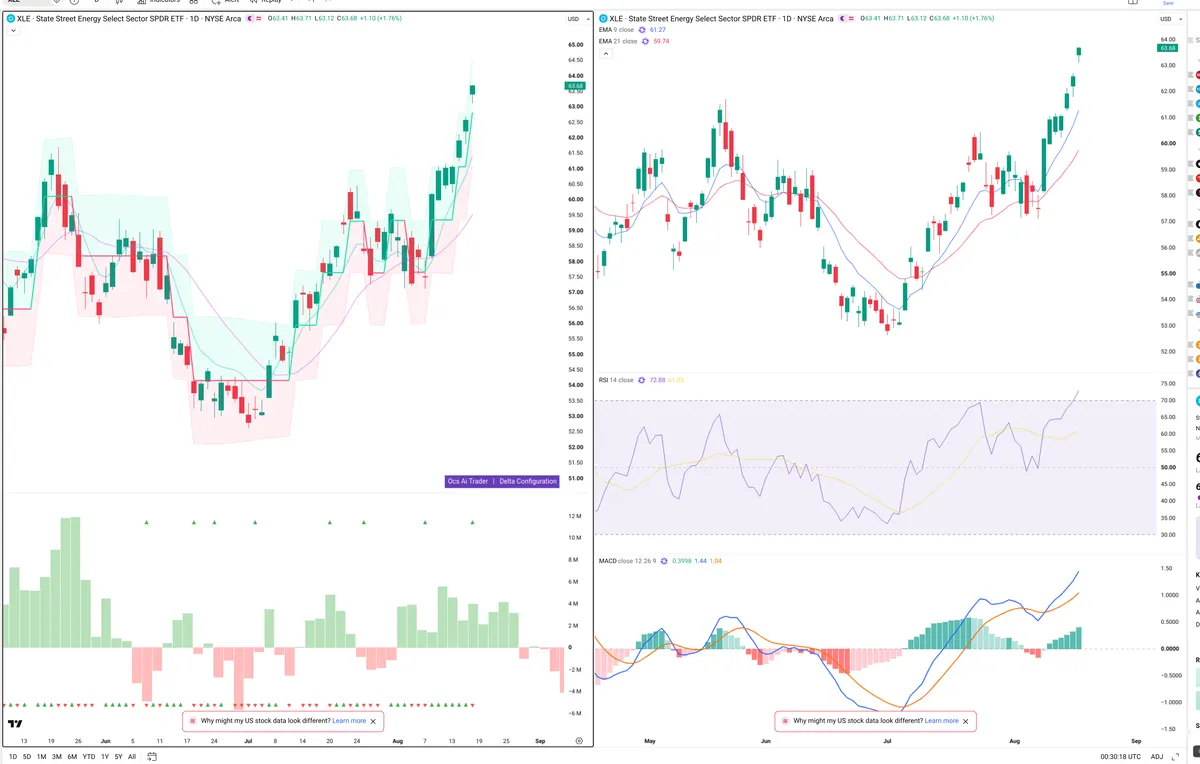The image size is (1200, 764).
Task: Click the 12 M level on volume scale
Action: [x=576, y=516]
